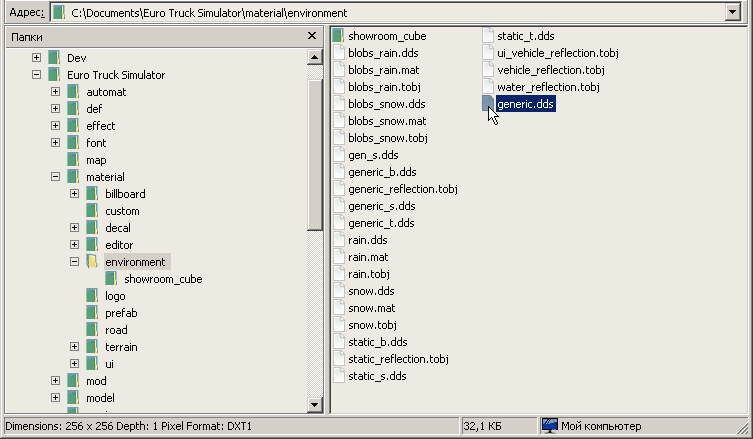Select the model folder in tree
753x439 pixels.
[100, 398]
